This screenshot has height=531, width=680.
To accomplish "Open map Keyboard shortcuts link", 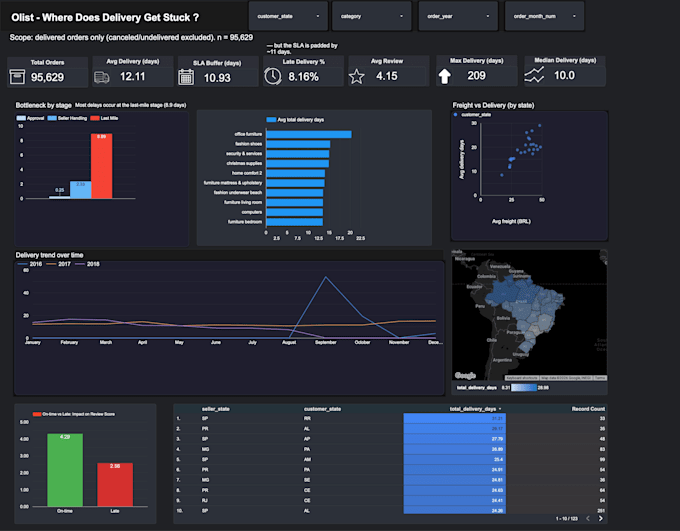I will (522, 378).
